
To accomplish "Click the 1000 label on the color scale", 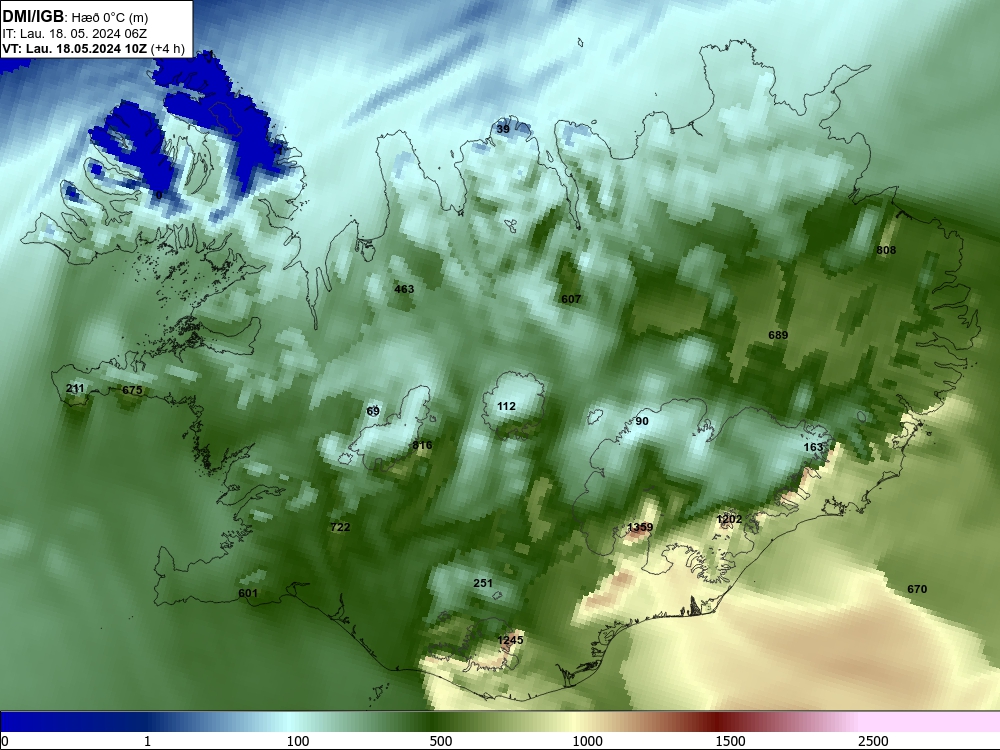I will [x=587, y=741].
